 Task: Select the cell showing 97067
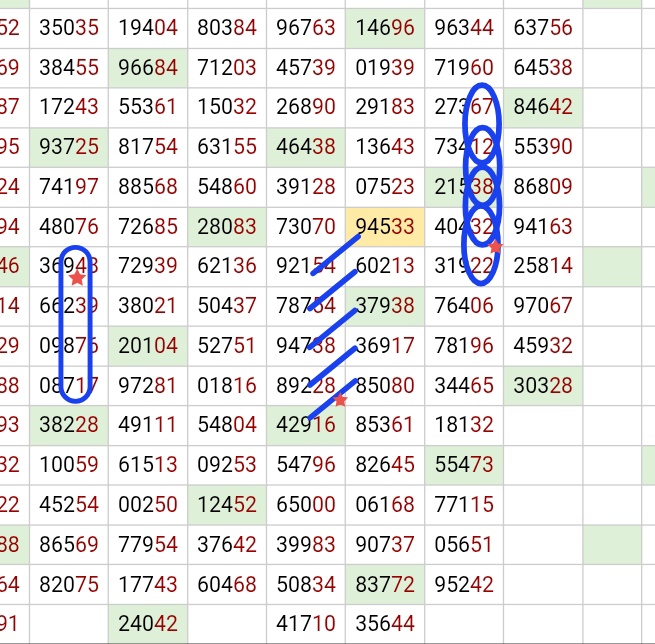pos(543,306)
